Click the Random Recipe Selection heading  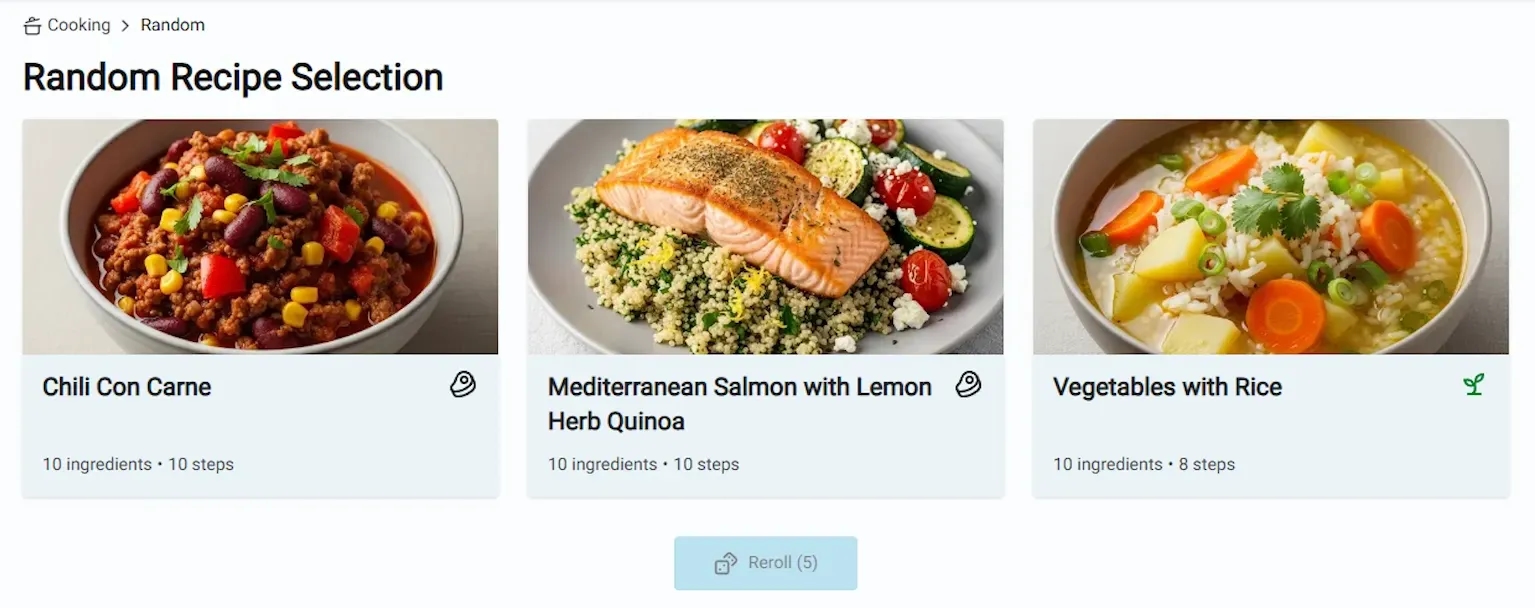(233, 77)
